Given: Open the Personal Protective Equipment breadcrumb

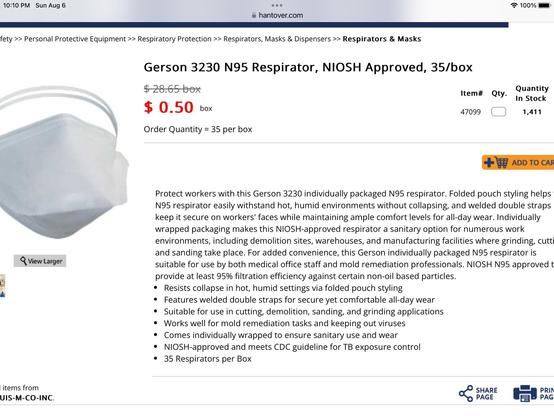Looking at the screenshot, I should click(x=75, y=39).
